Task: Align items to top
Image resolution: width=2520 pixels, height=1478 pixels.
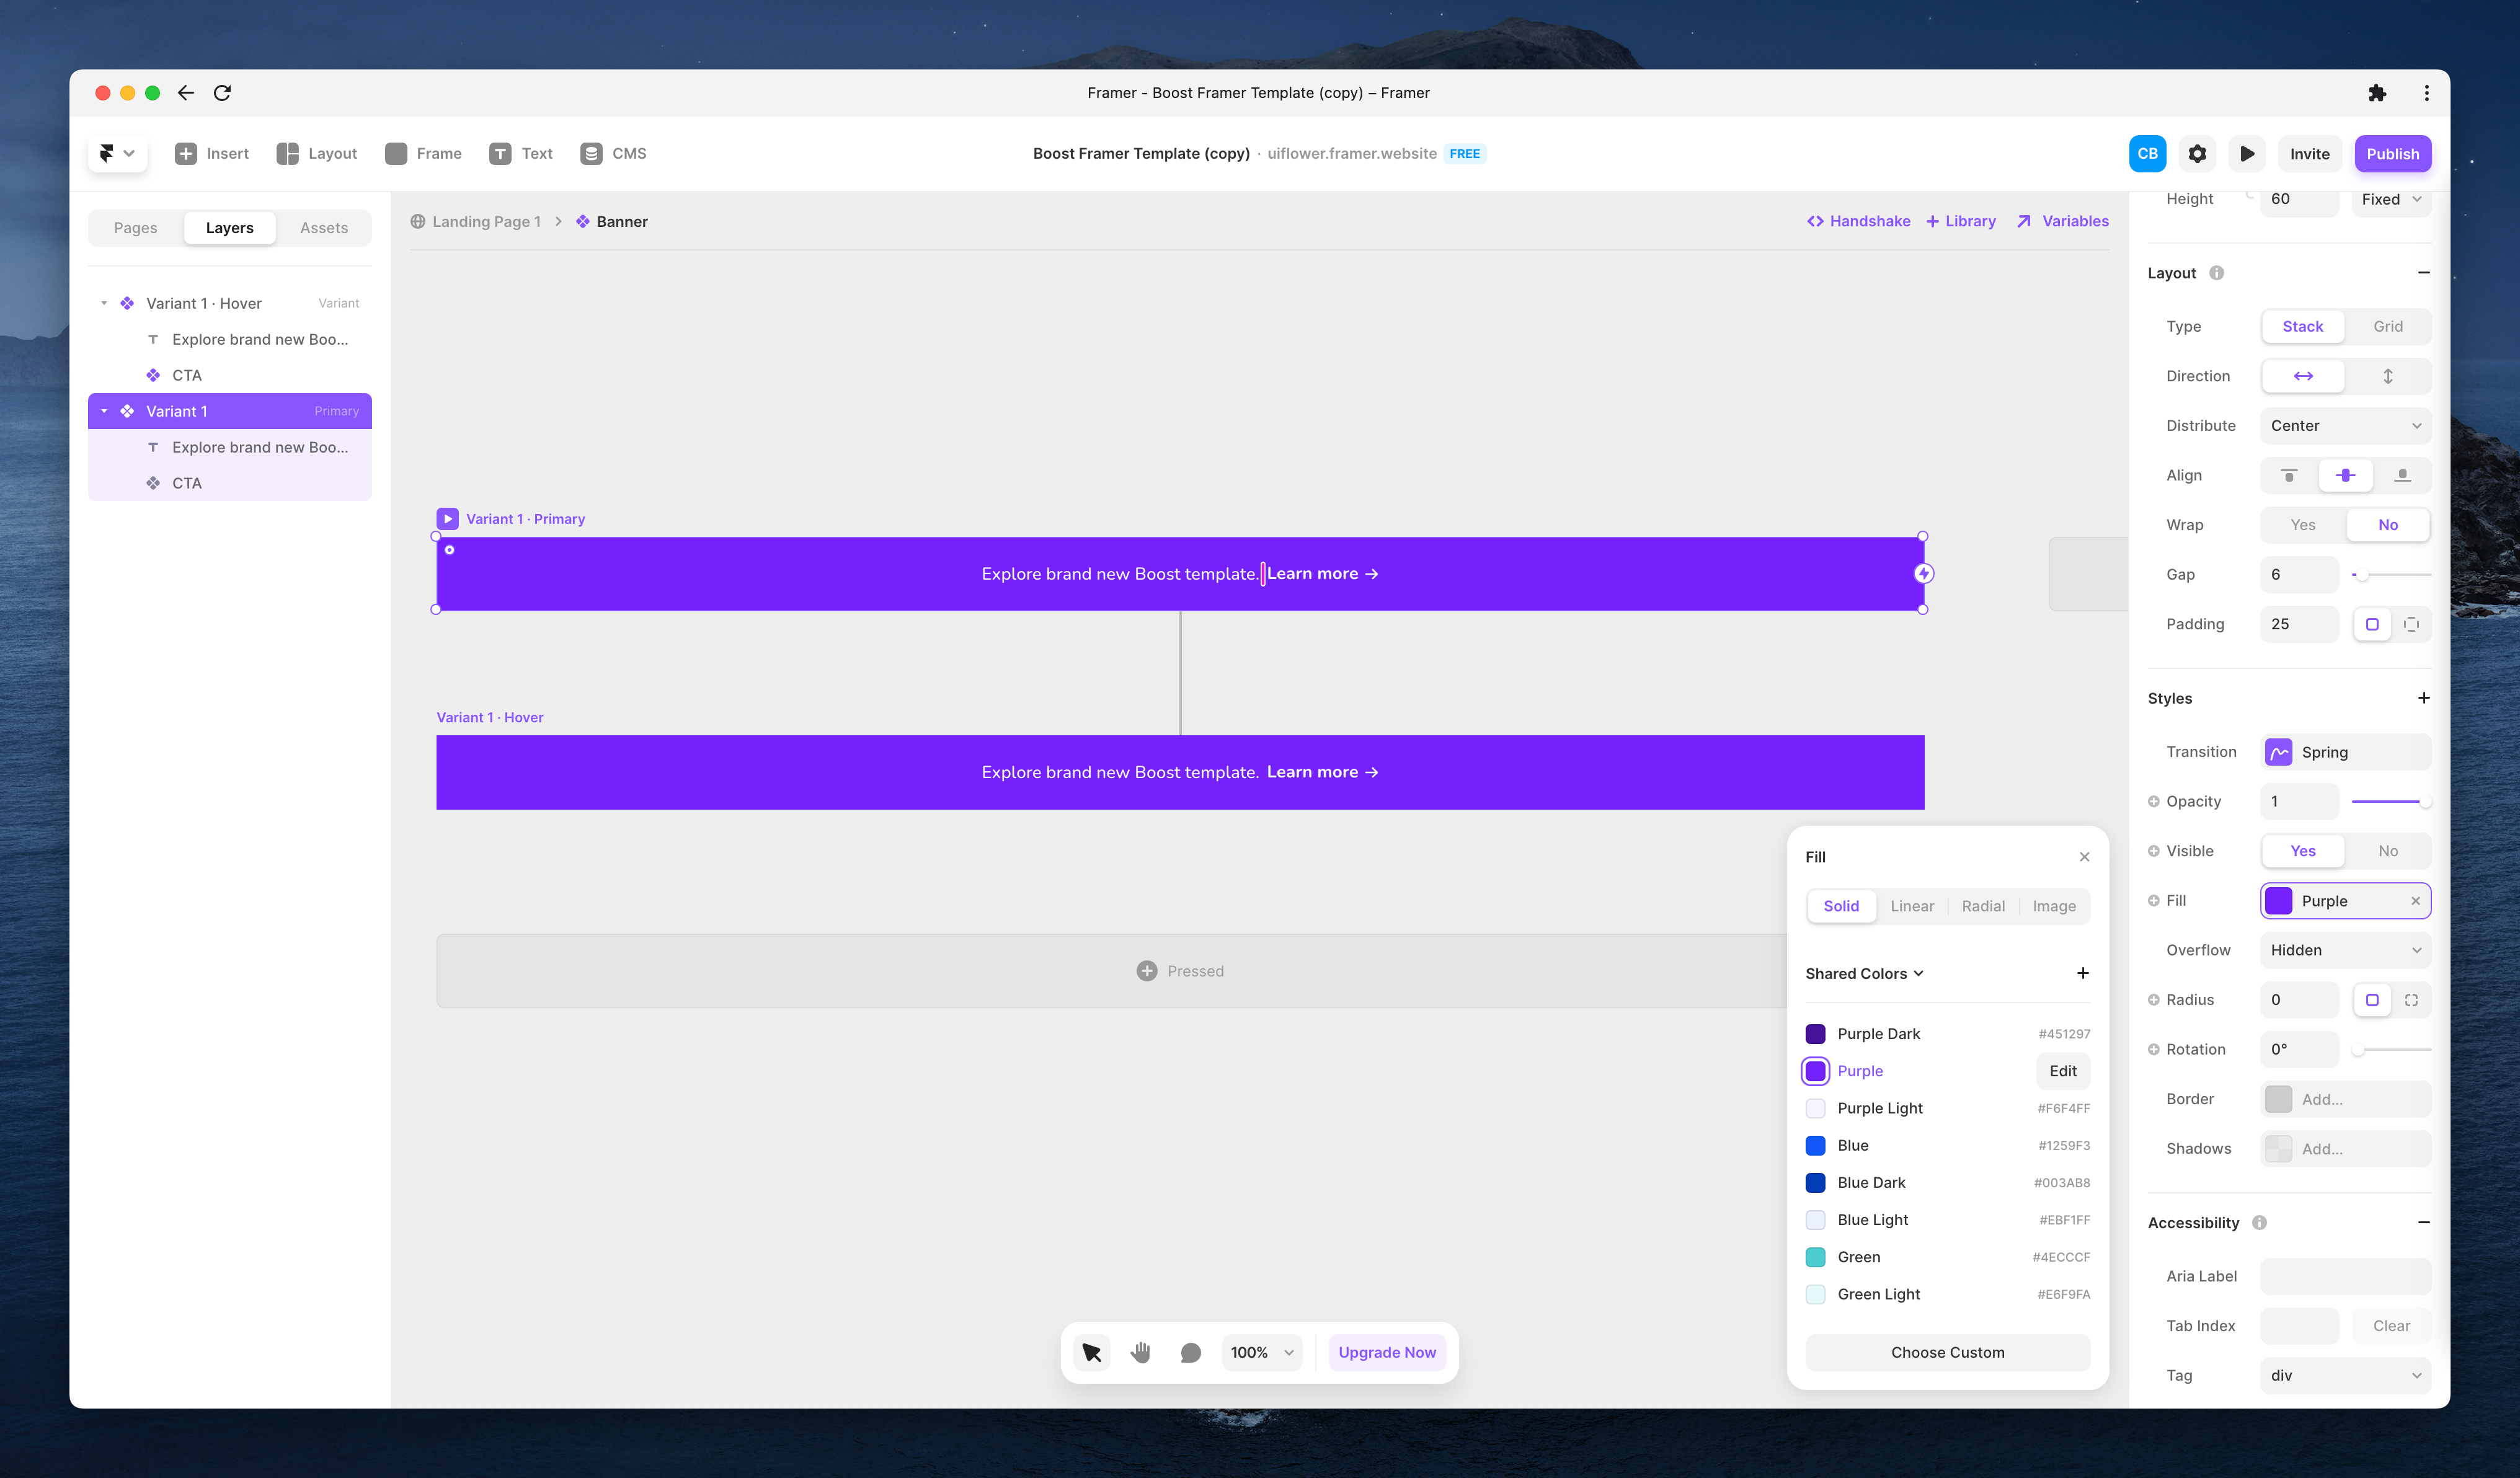Action: click(2288, 475)
